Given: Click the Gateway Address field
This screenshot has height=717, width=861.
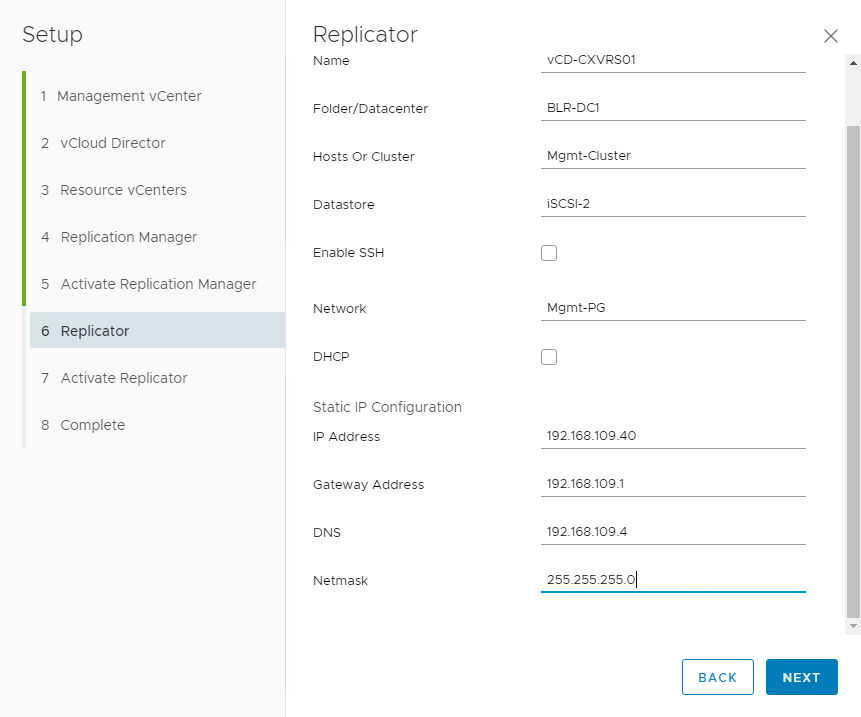Looking at the screenshot, I should 672,484.
